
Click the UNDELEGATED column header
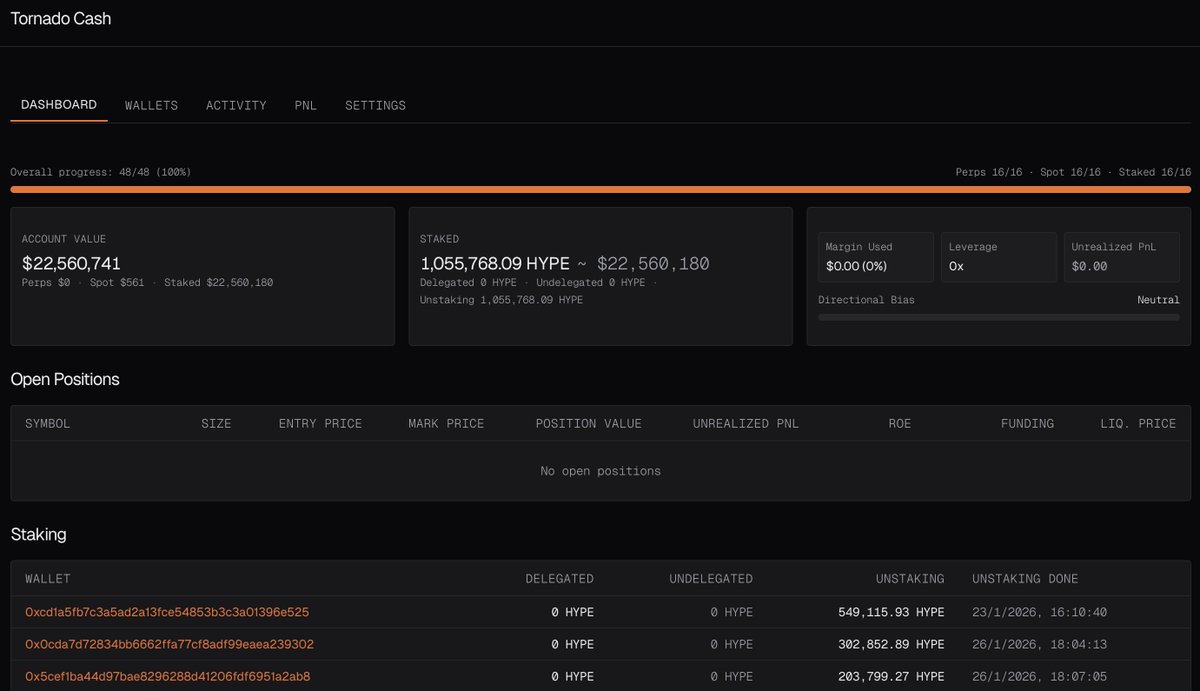point(711,579)
